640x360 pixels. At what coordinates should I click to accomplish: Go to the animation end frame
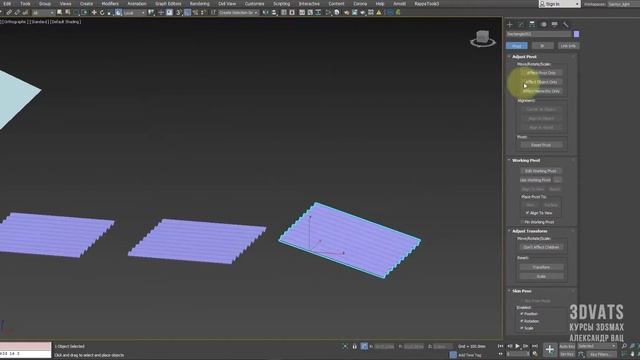(535, 346)
